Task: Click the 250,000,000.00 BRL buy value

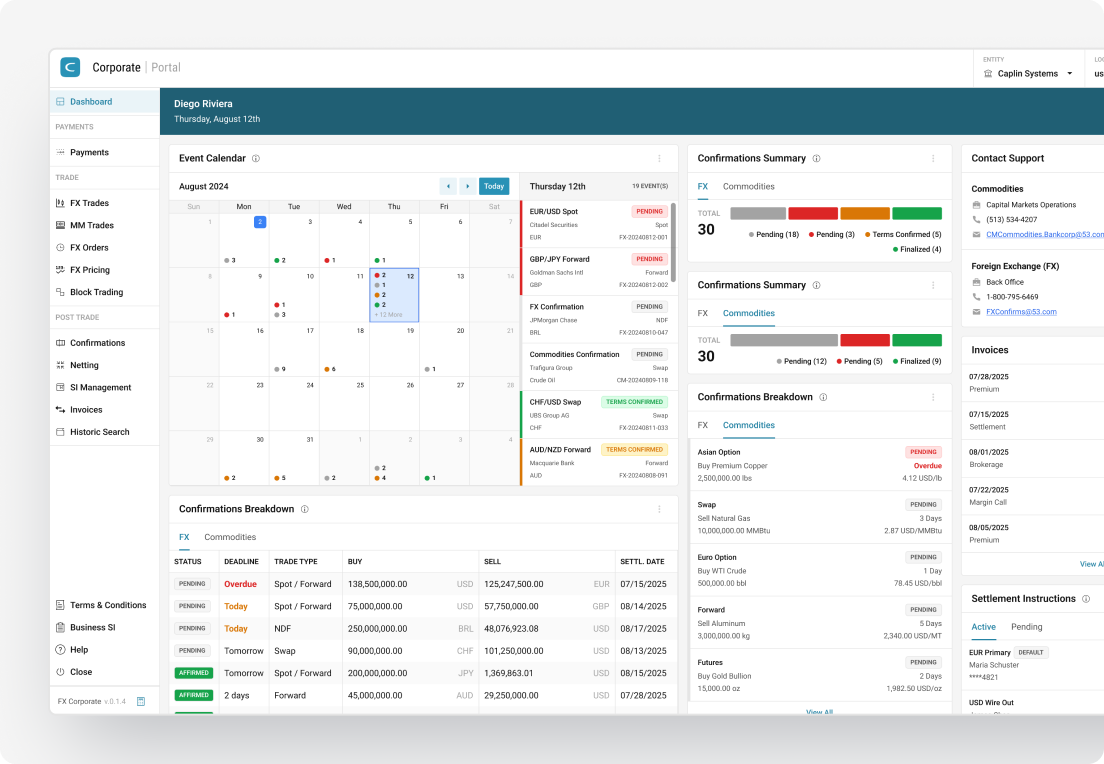Action: coord(377,629)
